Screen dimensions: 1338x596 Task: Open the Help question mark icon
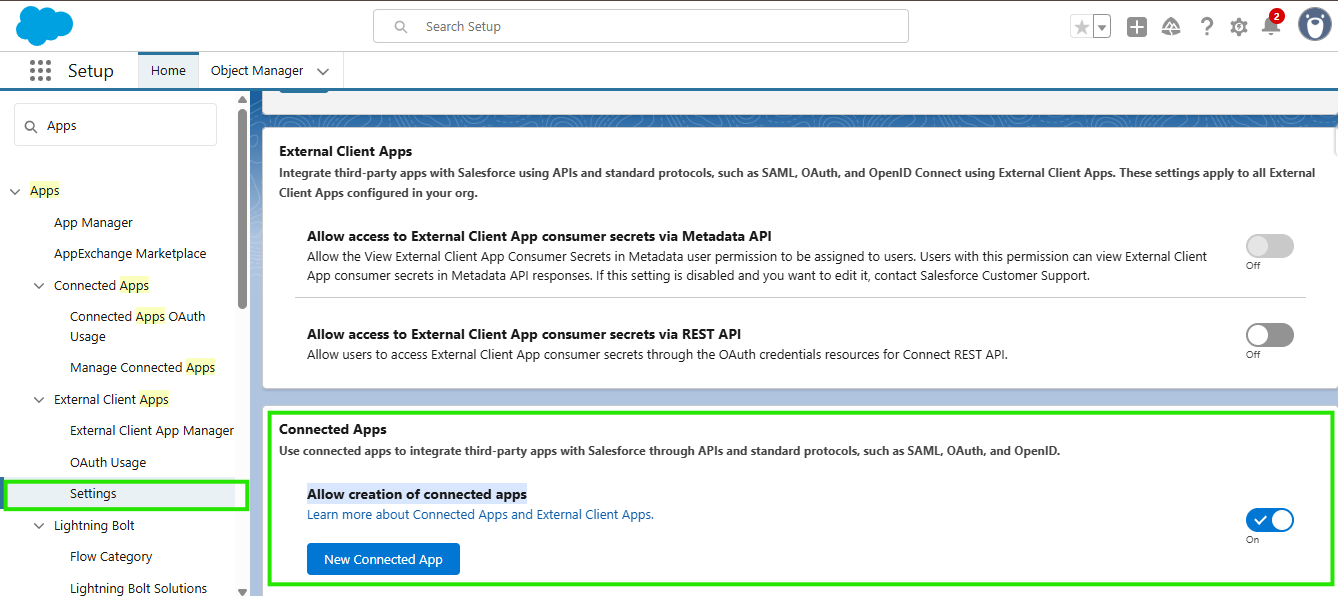1207,27
